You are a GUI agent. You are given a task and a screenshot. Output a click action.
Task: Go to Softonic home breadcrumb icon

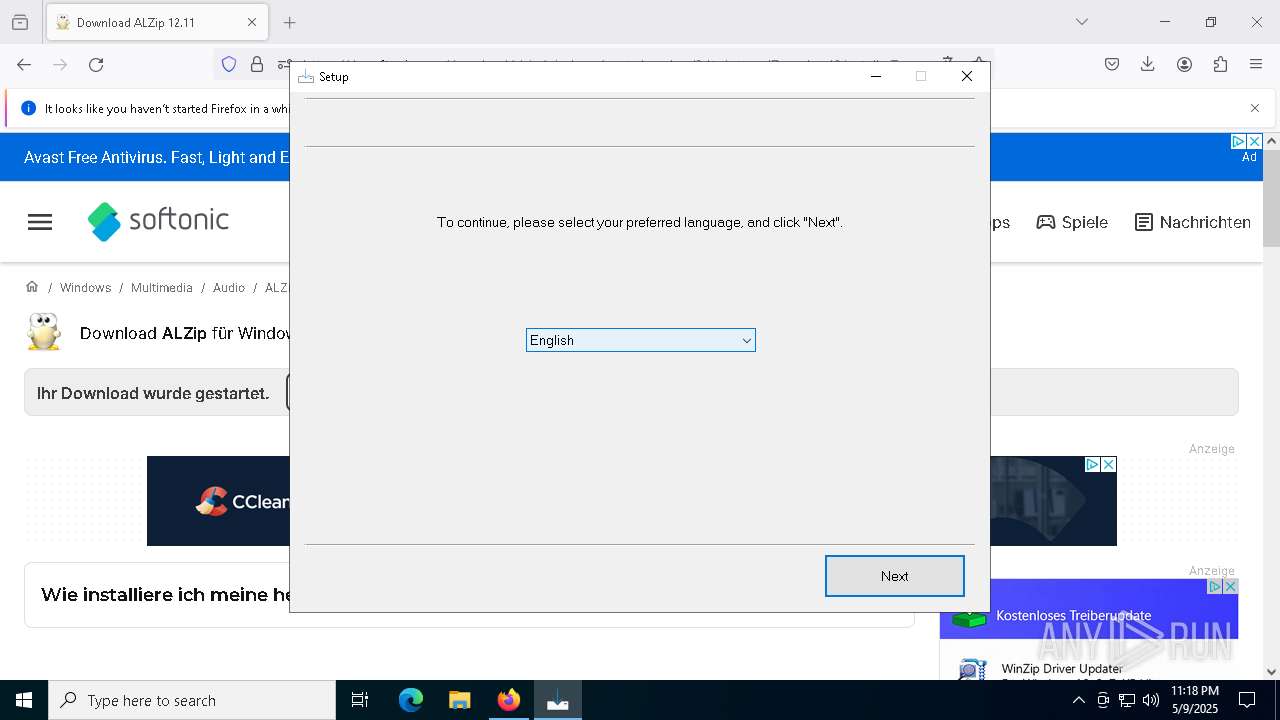pyautogui.click(x=32, y=287)
